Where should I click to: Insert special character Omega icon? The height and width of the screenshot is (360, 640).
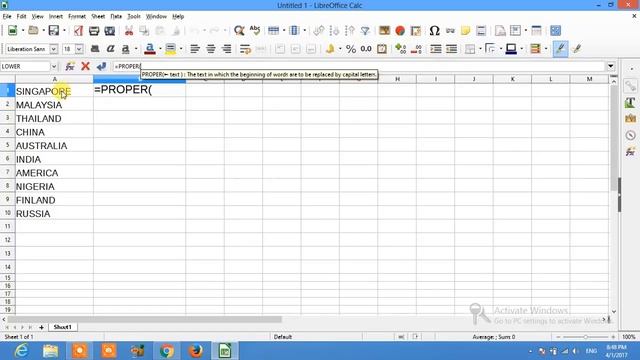(434, 31)
